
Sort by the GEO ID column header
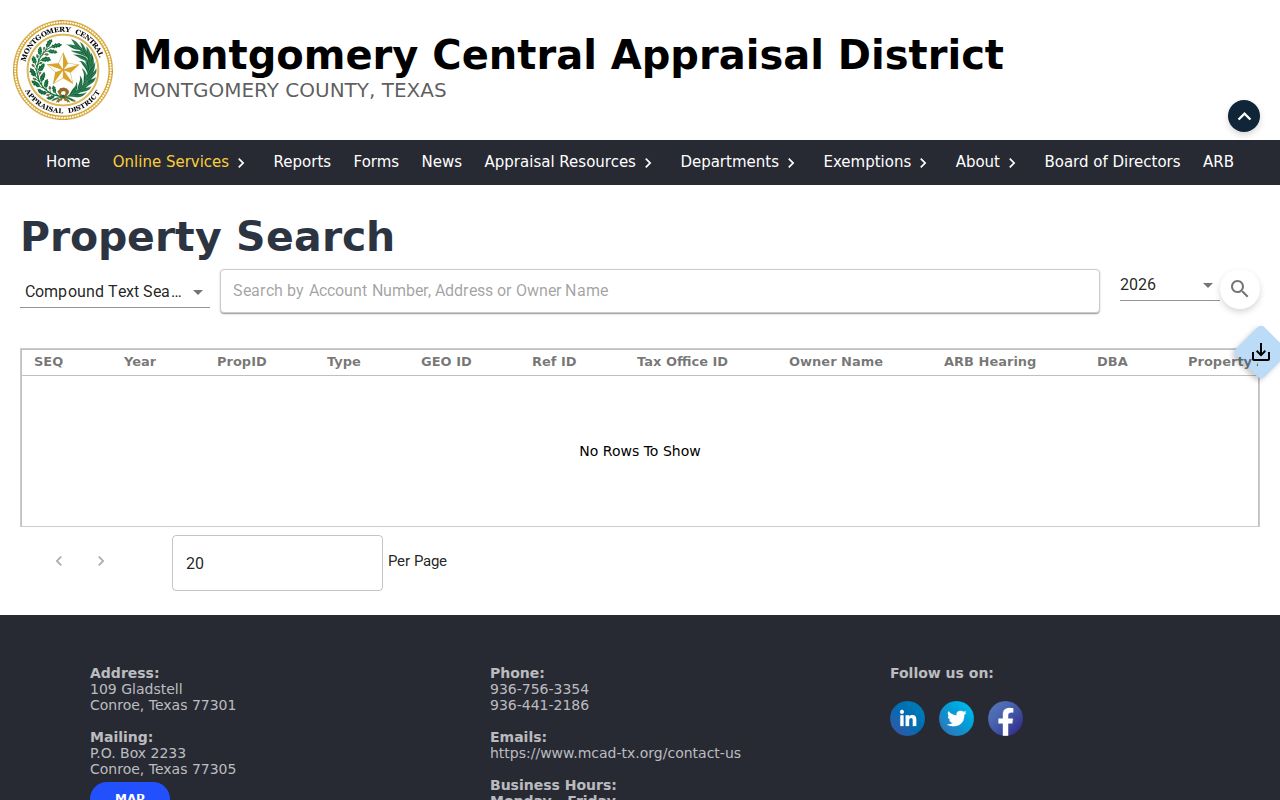tap(446, 362)
